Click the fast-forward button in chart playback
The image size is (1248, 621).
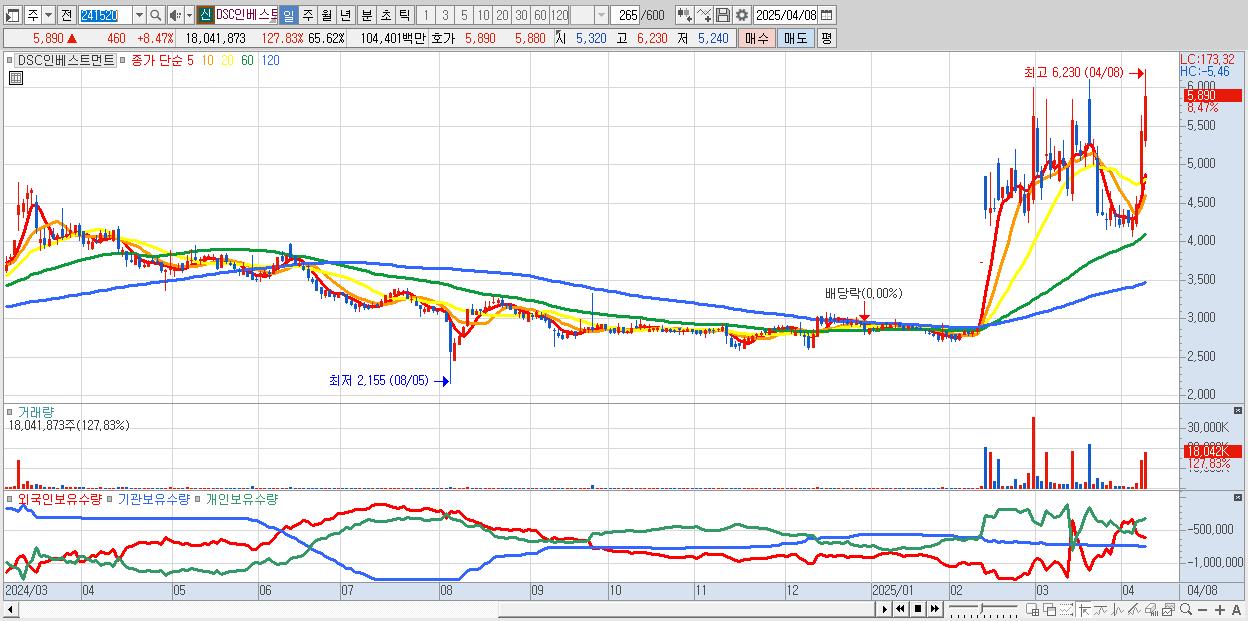coord(935,609)
